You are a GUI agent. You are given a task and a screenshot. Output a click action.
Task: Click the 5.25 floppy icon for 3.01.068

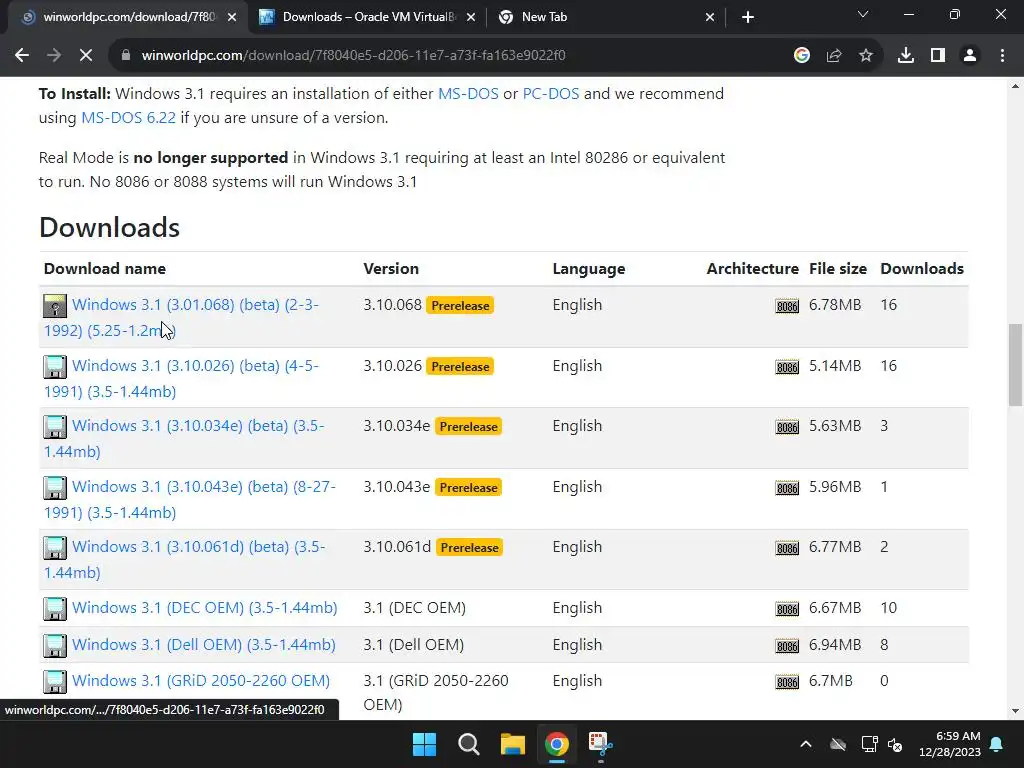tap(55, 306)
